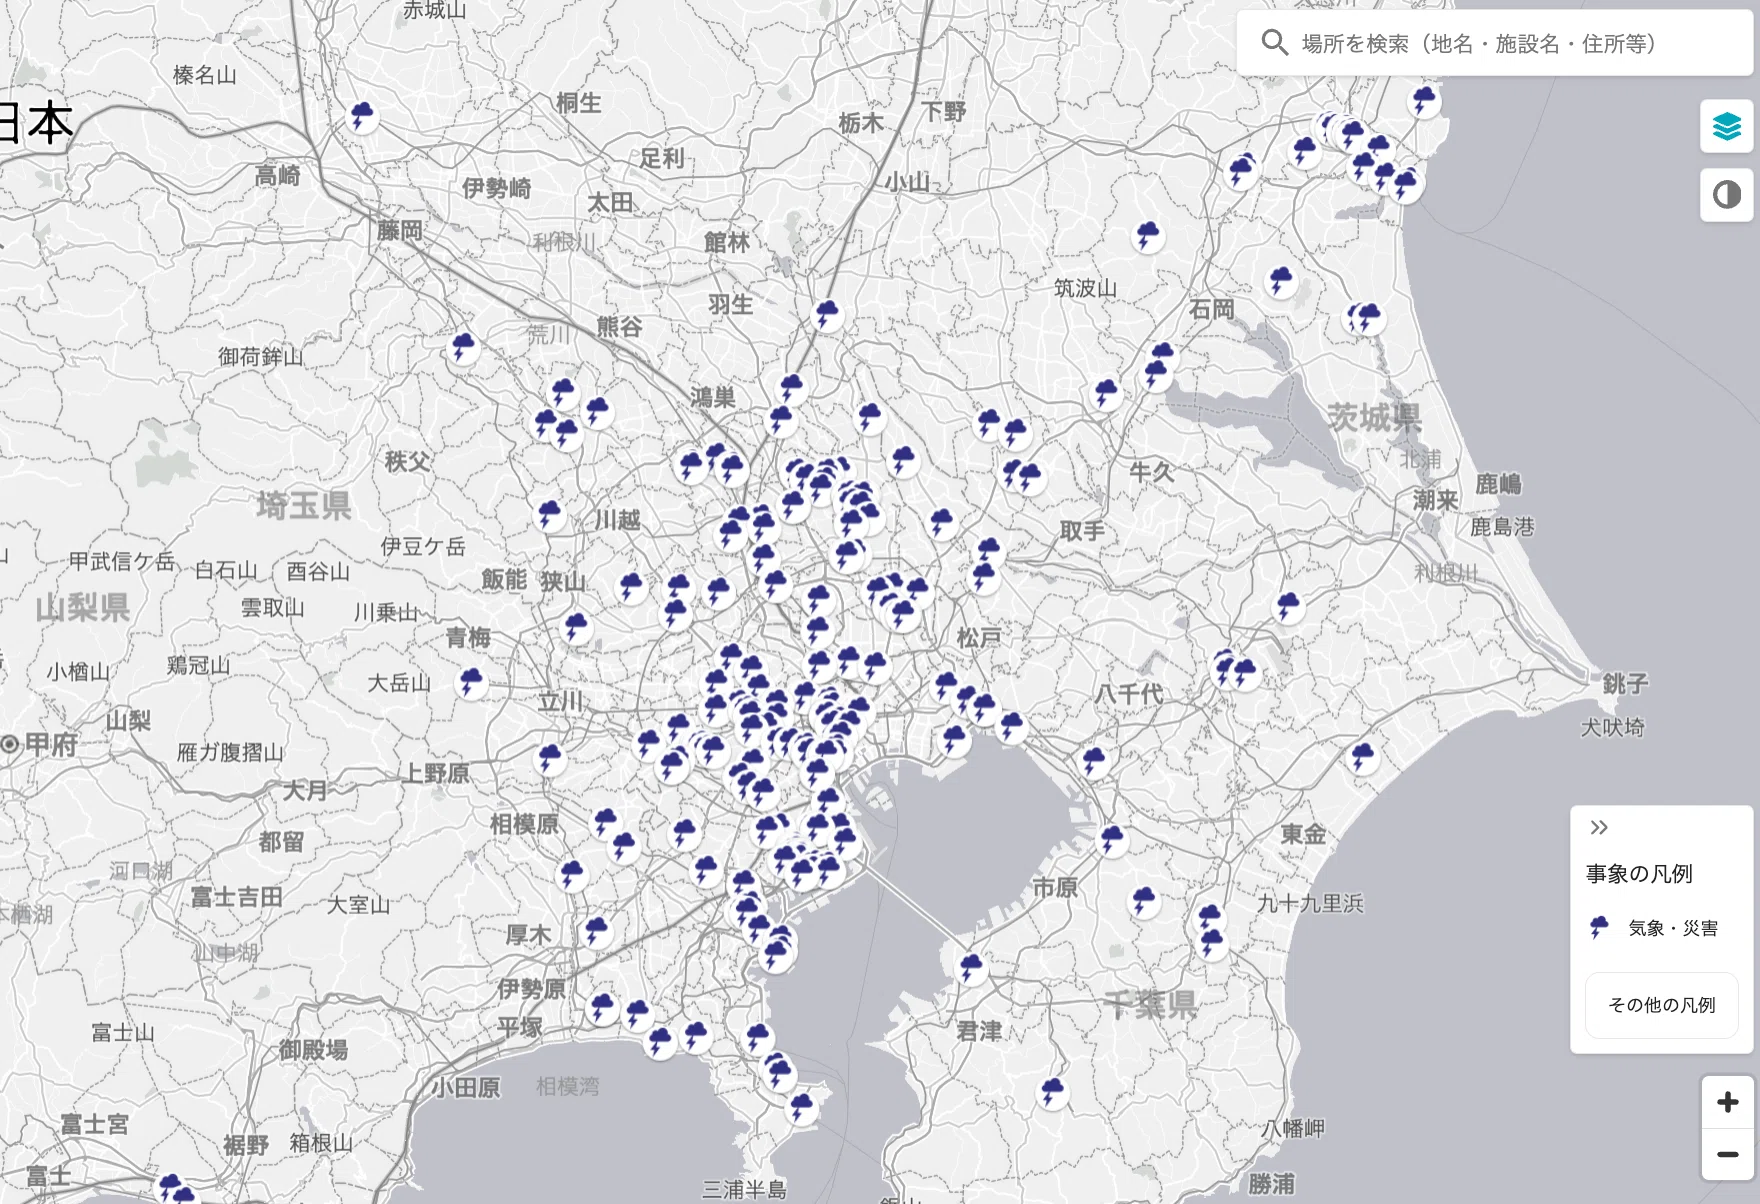Click the 茨城県 prefecture label
Screen dimensions: 1760x1204
click(x=1373, y=417)
